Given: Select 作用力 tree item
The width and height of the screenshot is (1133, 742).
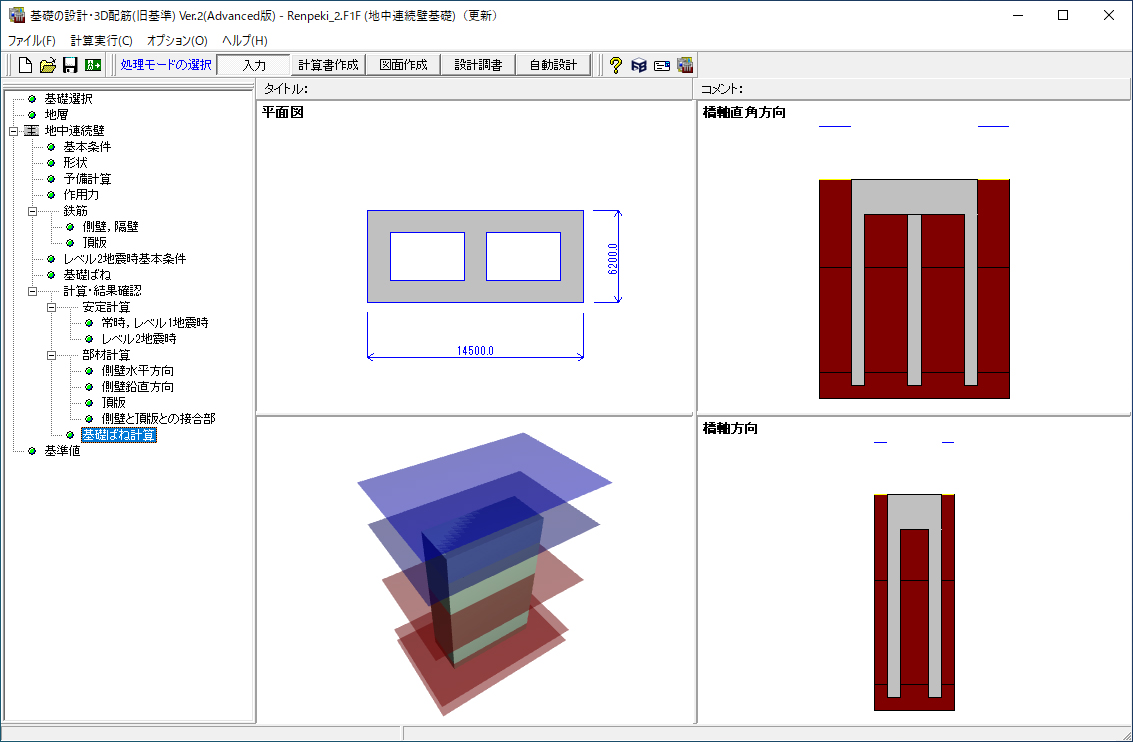Looking at the screenshot, I should 81,194.
